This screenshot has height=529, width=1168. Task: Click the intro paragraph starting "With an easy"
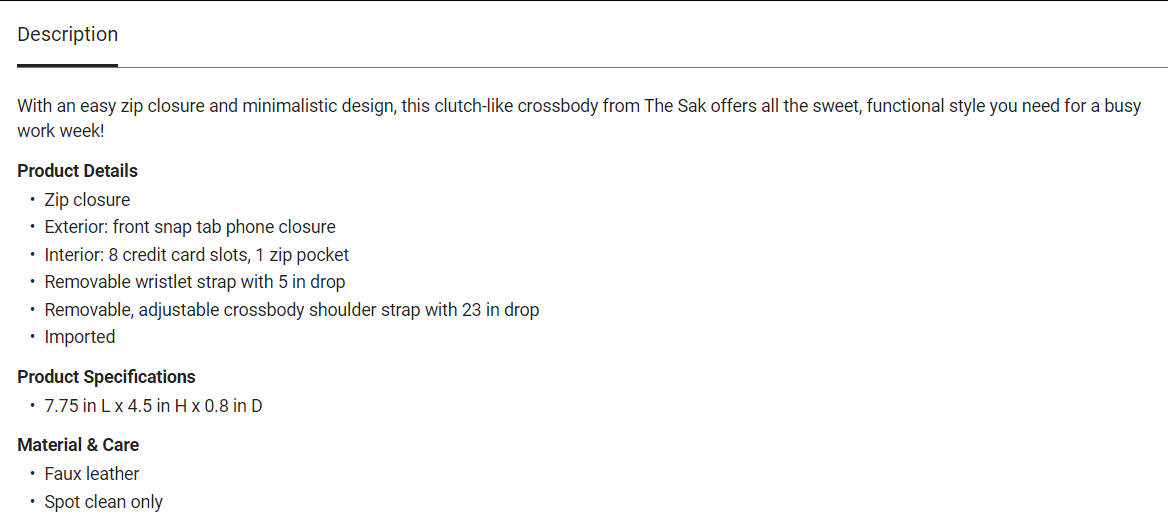(400, 106)
